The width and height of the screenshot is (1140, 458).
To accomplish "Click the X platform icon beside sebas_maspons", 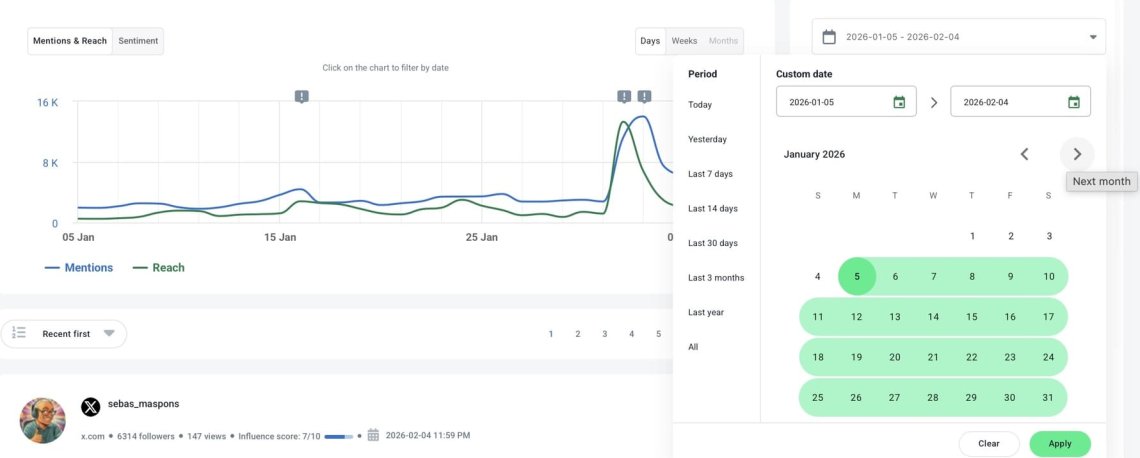I will tap(91, 406).
